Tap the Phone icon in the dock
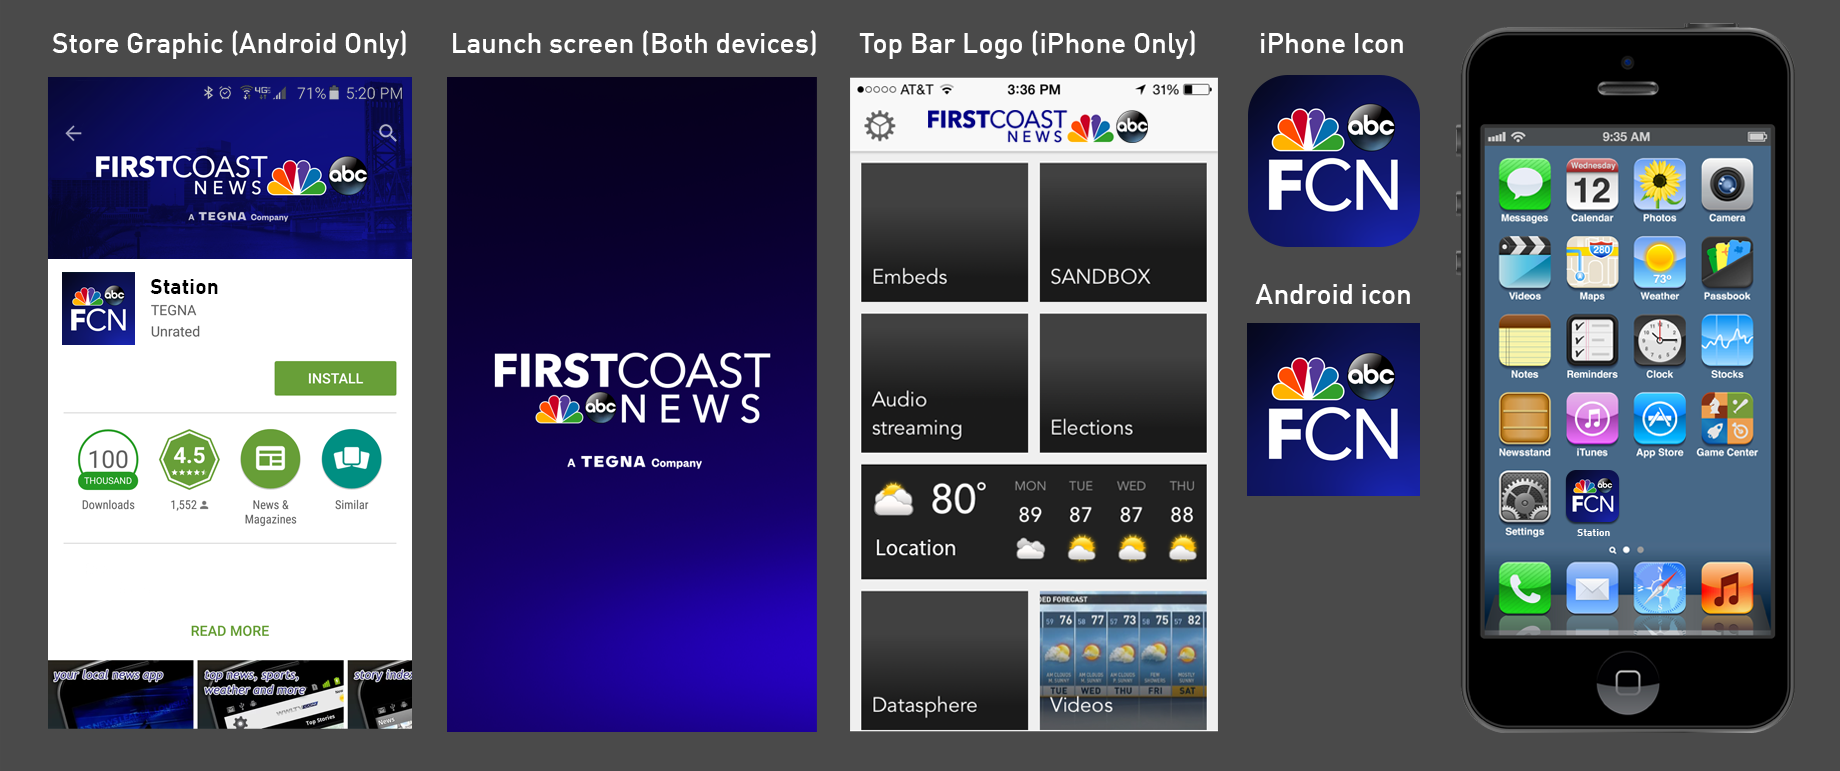The image size is (1840, 771). (1524, 588)
